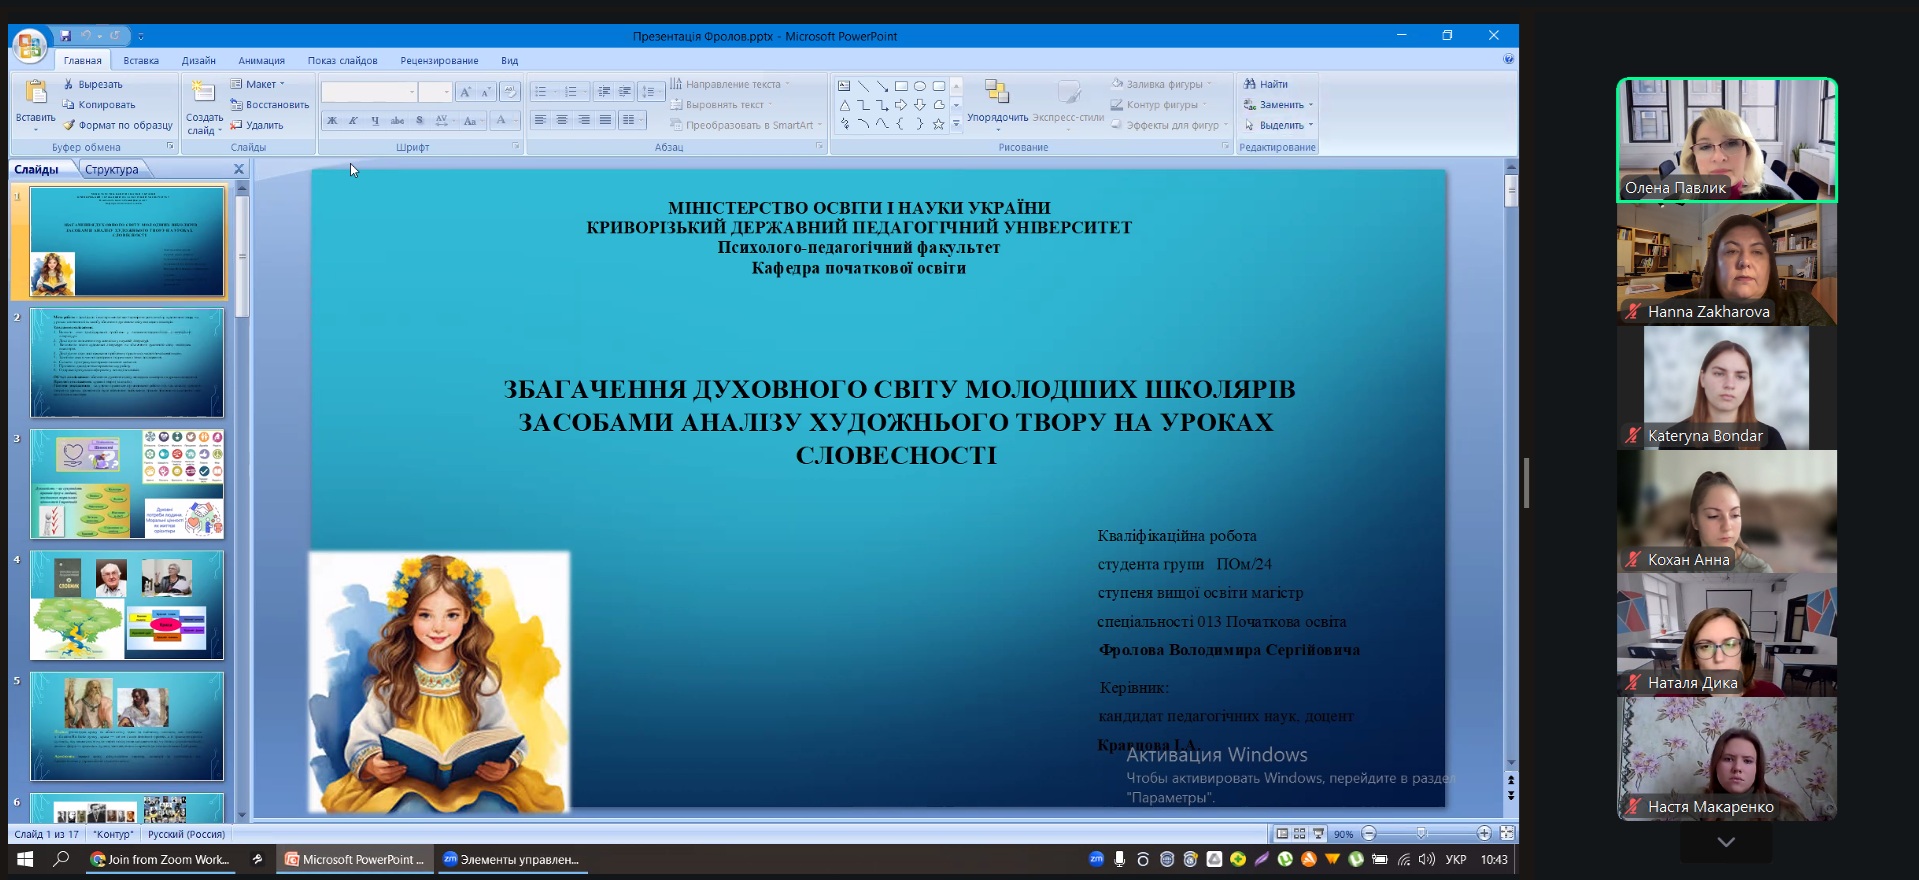Select the oval shape in shapes gallery
Image resolution: width=1919 pixels, height=880 pixels.
pyautogui.click(x=920, y=86)
